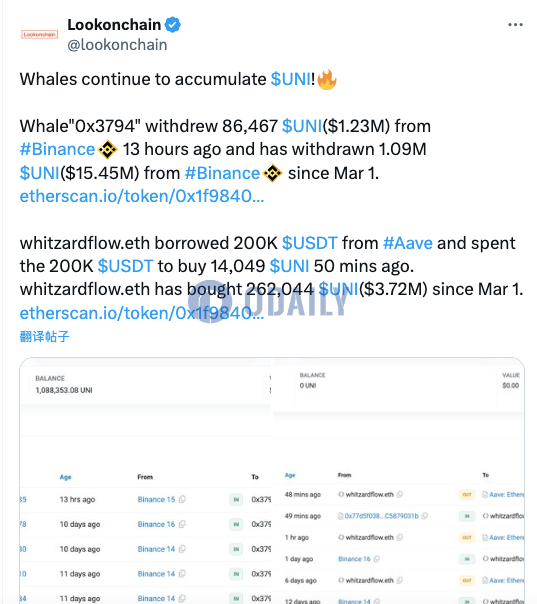
Task: Click the Lookonchain profile avatar
Action: (x=40, y=35)
